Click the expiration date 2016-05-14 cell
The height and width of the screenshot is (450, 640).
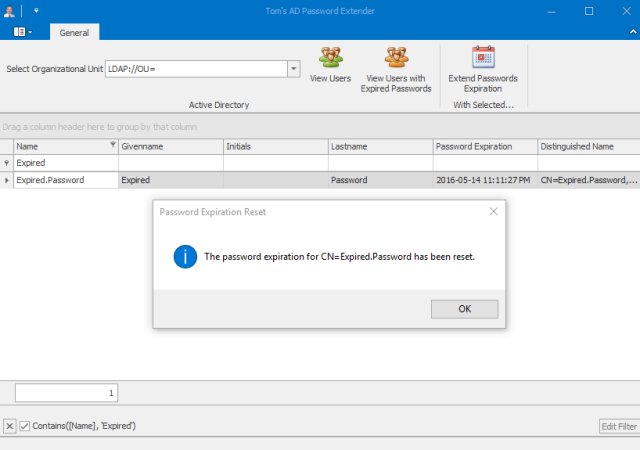coord(485,180)
